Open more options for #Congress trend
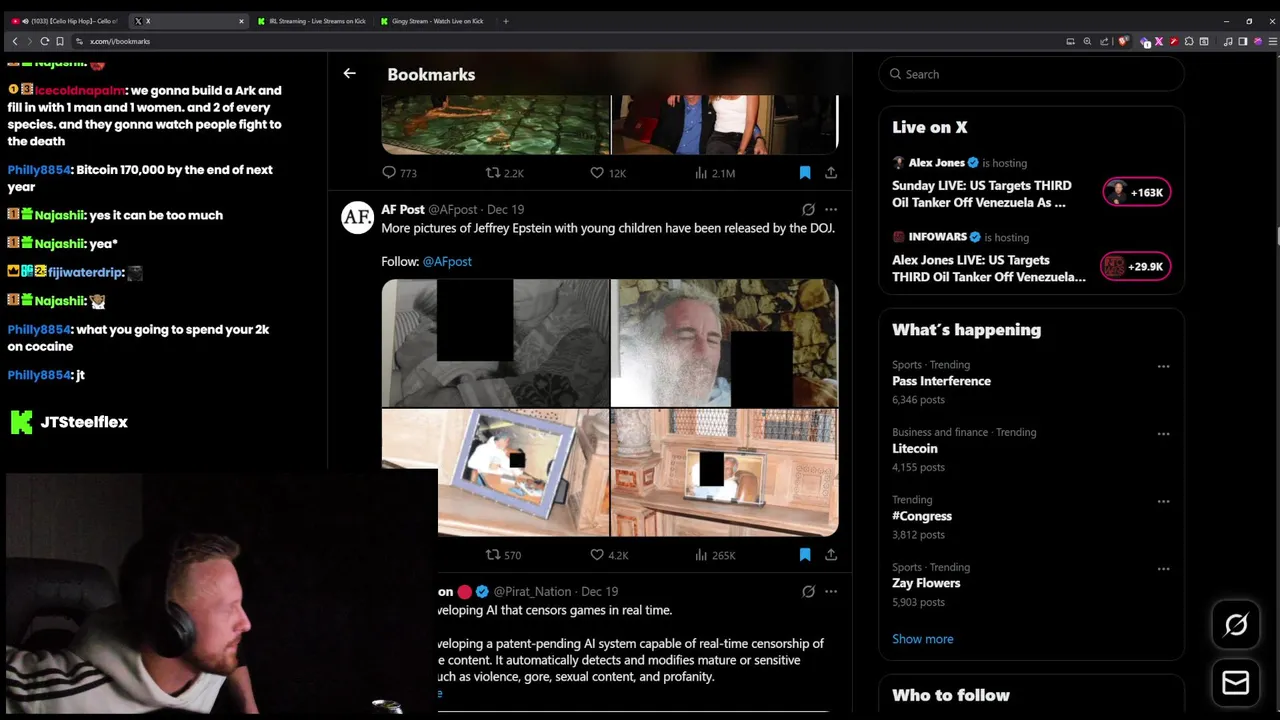The image size is (1280, 720). click(1163, 501)
